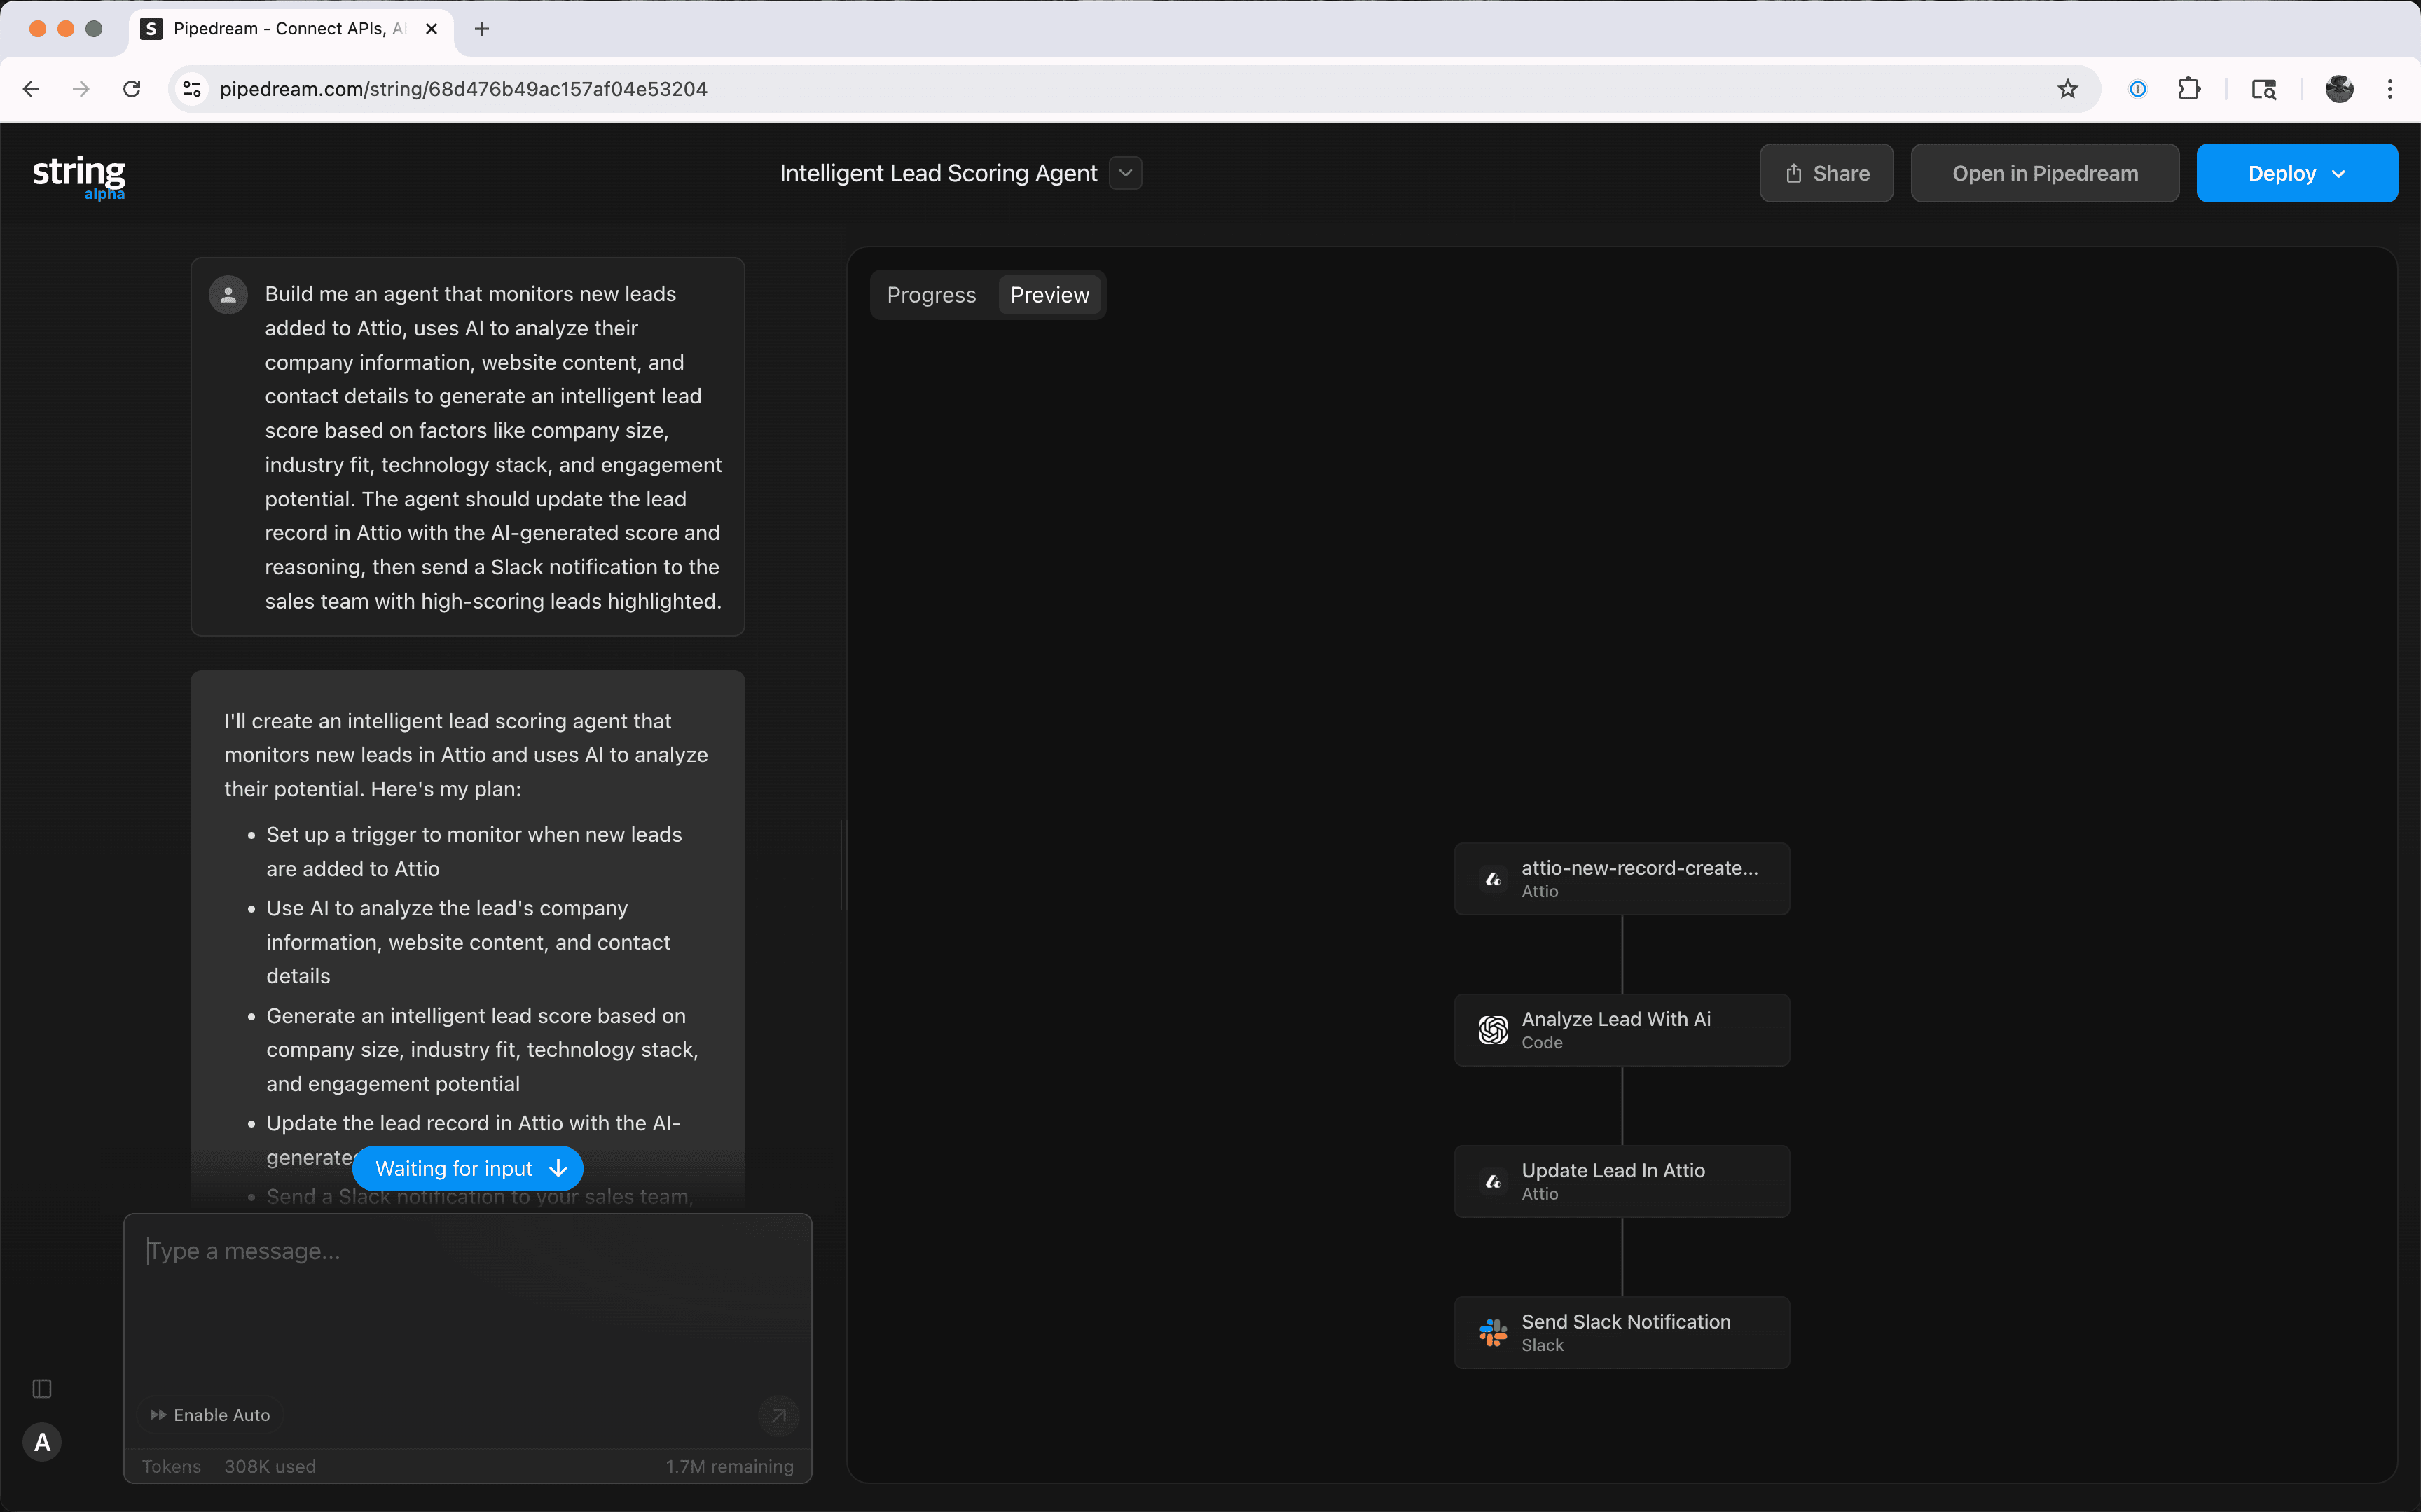
Task: Open the Chrome three-dot menu
Action: [2390, 89]
